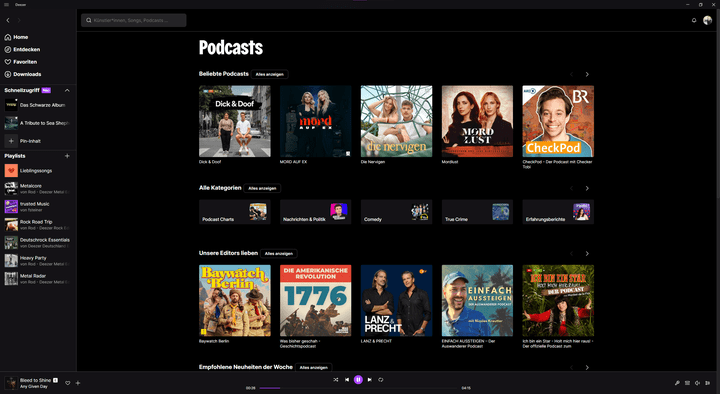The width and height of the screenshot is (720, 394).
Task: Open the CheckPod podcast cover
Action: point(558,121)
